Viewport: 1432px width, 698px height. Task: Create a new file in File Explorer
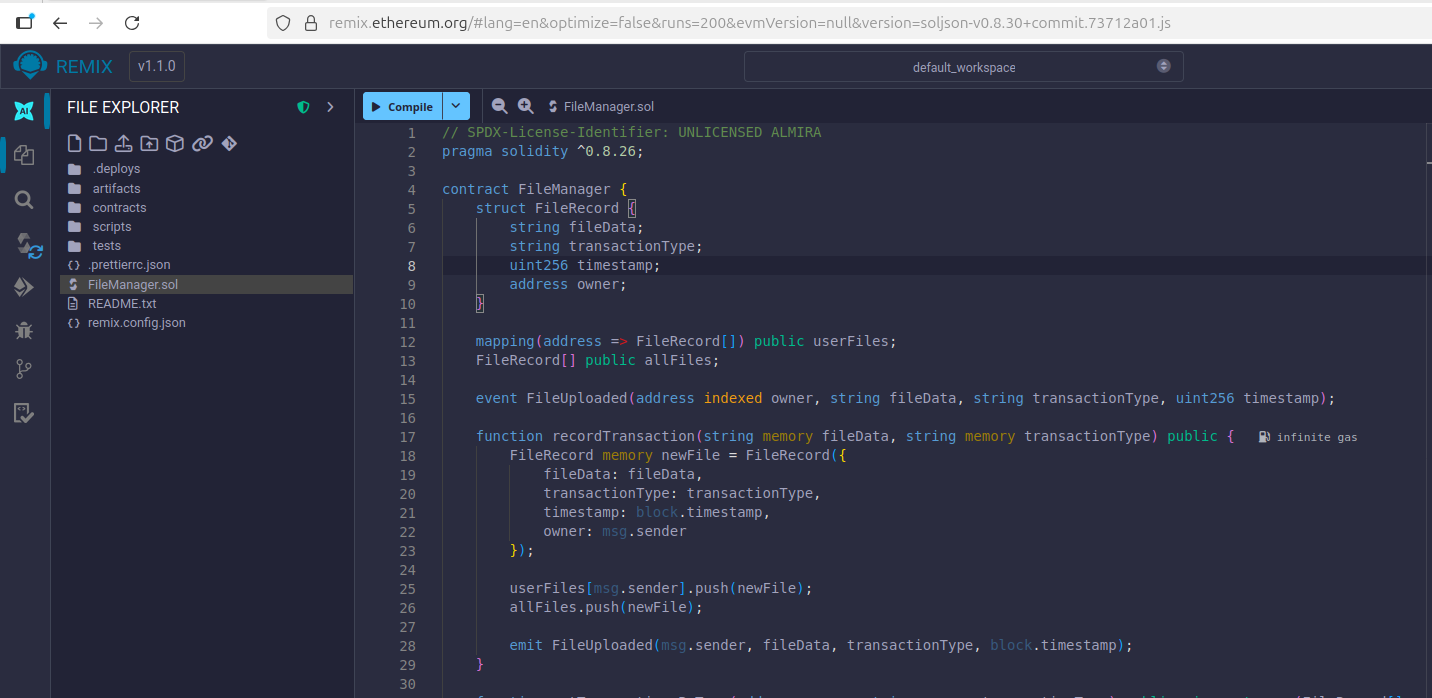74,143
